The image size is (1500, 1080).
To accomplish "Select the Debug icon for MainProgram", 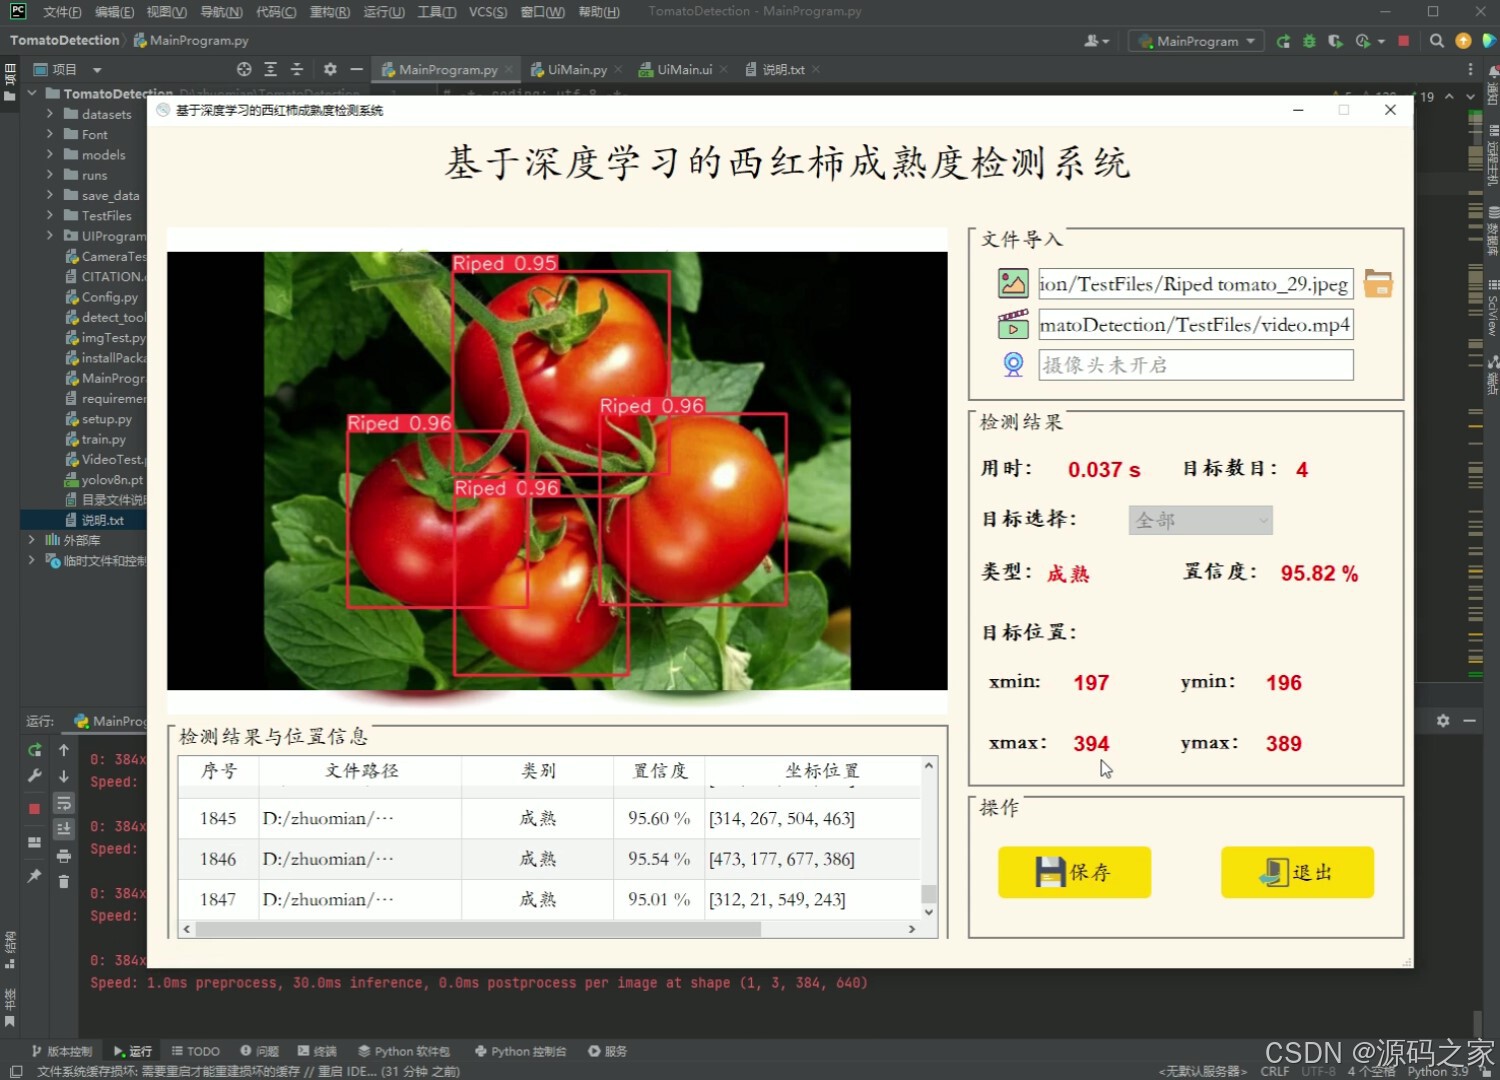I will tap(1309, 41).
